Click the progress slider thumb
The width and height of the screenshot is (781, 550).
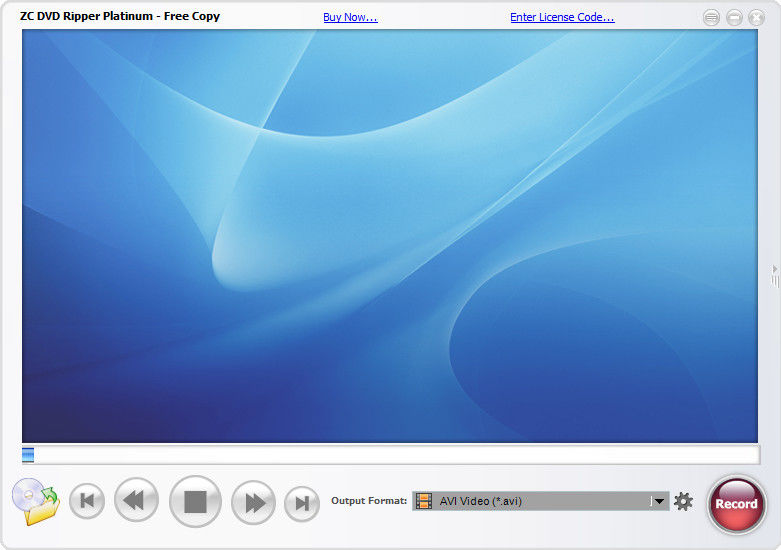[28, 455]
